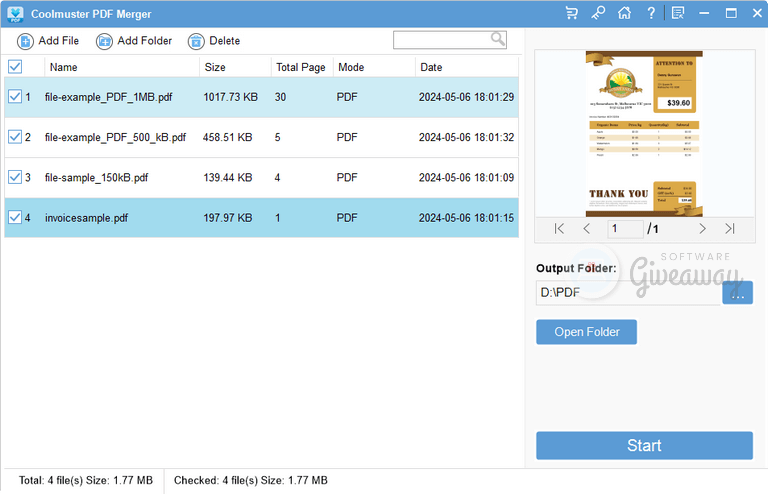768x494 pixels.
Task: Uncheck file-example_PDF_500_kB.pdf checkbox
Action: click(x=15, y=137)
